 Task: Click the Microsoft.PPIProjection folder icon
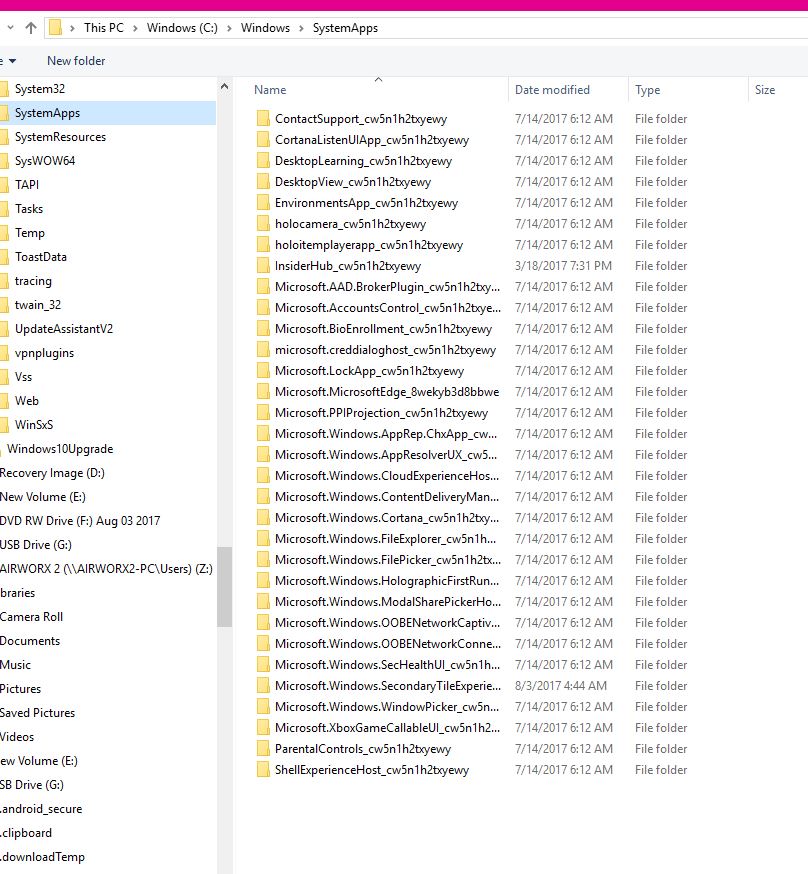point(263,412)
